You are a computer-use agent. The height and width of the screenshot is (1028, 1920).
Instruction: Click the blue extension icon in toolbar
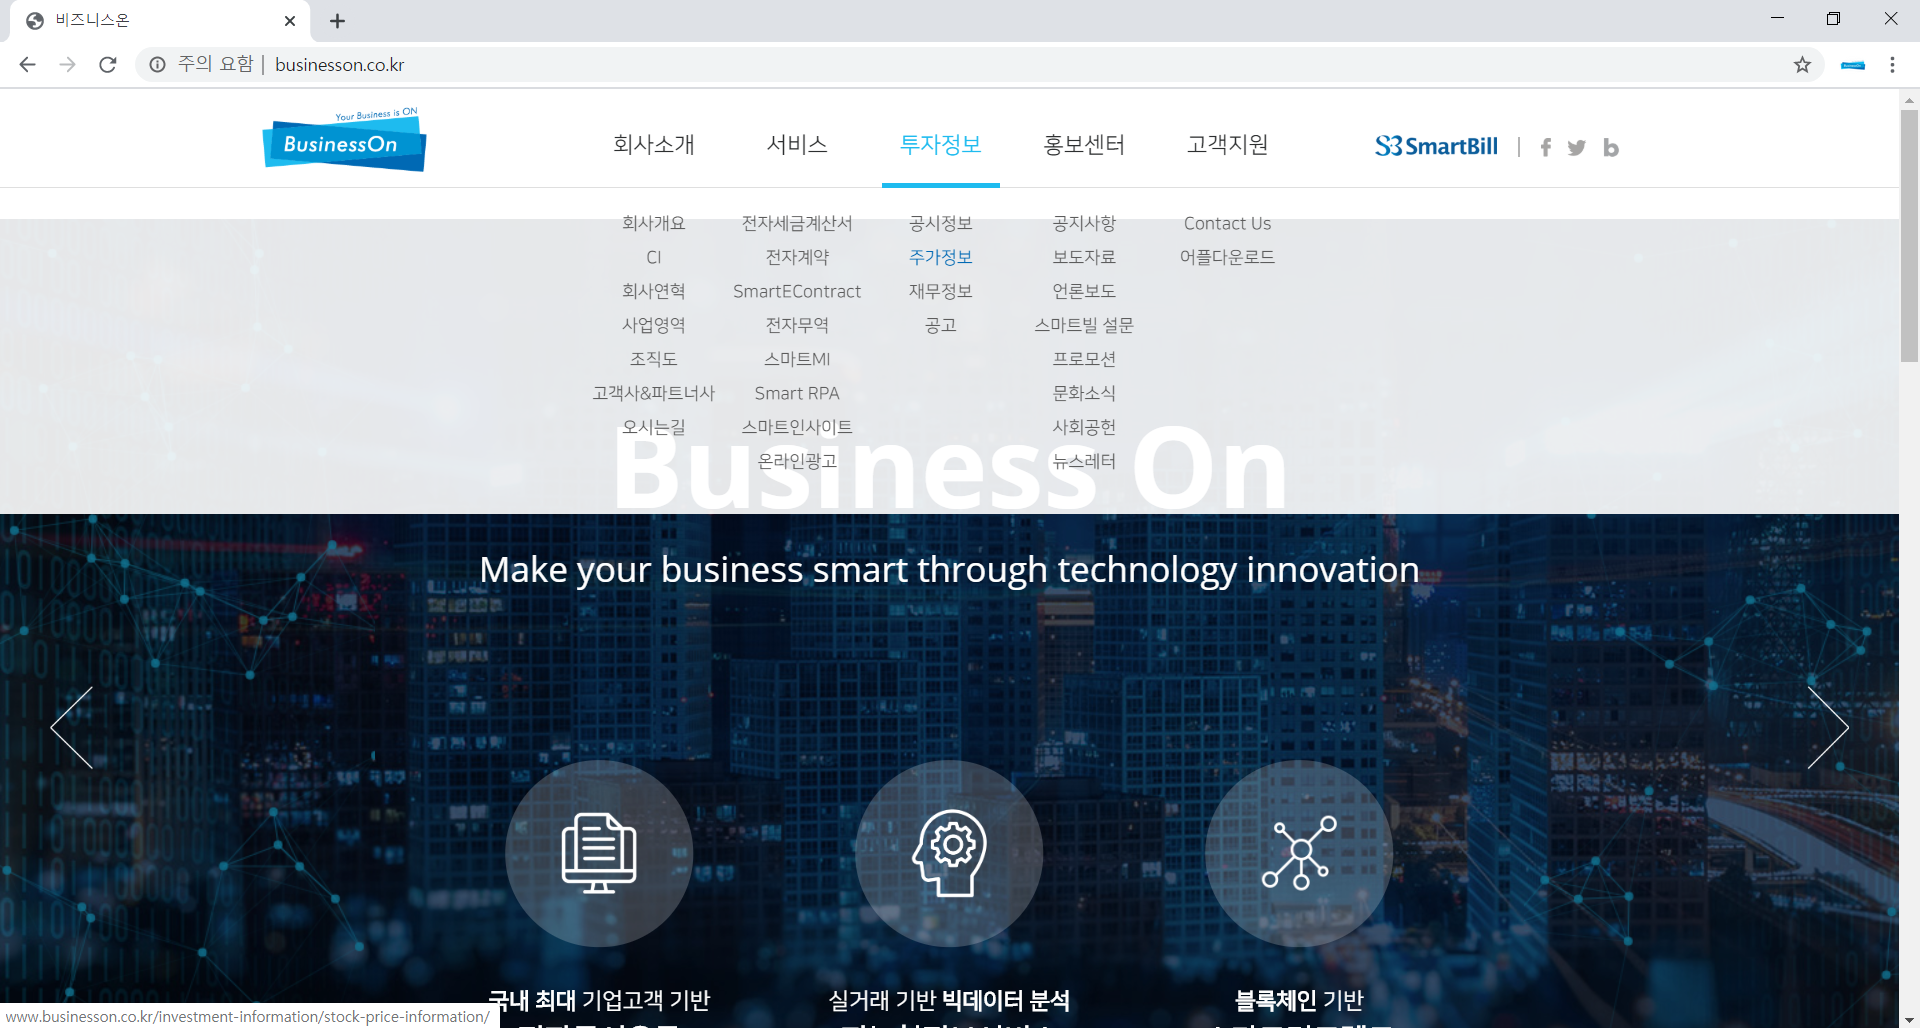click(x=1853, y=65)
